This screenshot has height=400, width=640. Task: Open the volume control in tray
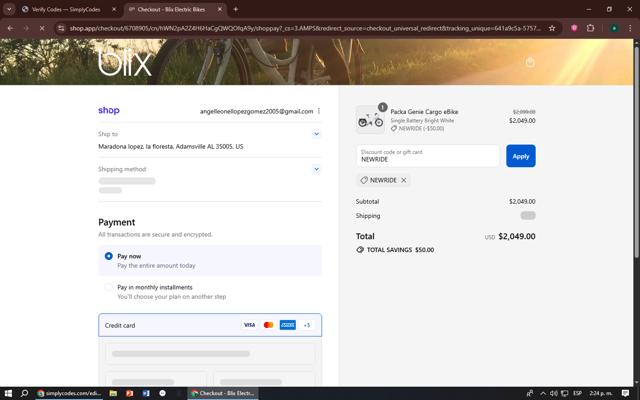point(553,393)
